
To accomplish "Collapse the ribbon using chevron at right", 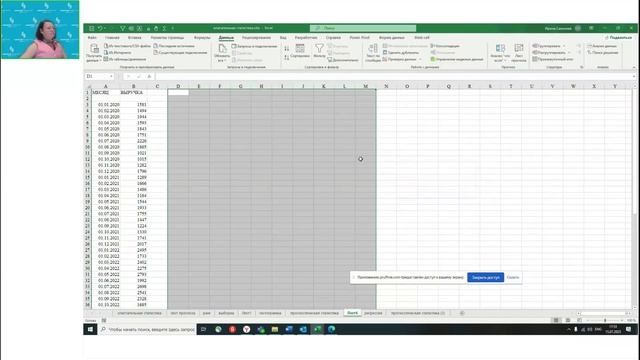I will [x=633, y=67].
